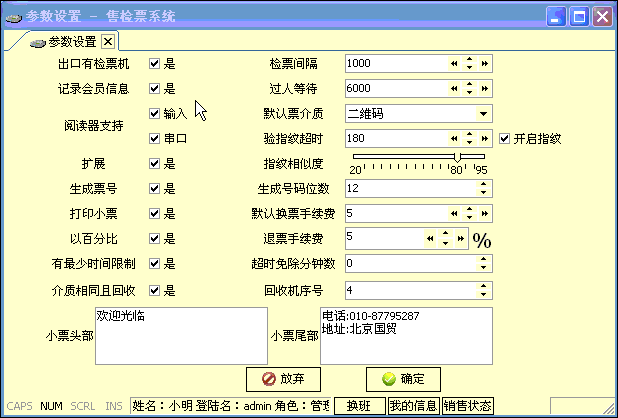Click fast-increase arrow for 退票手续费

[x=460, y=238]
